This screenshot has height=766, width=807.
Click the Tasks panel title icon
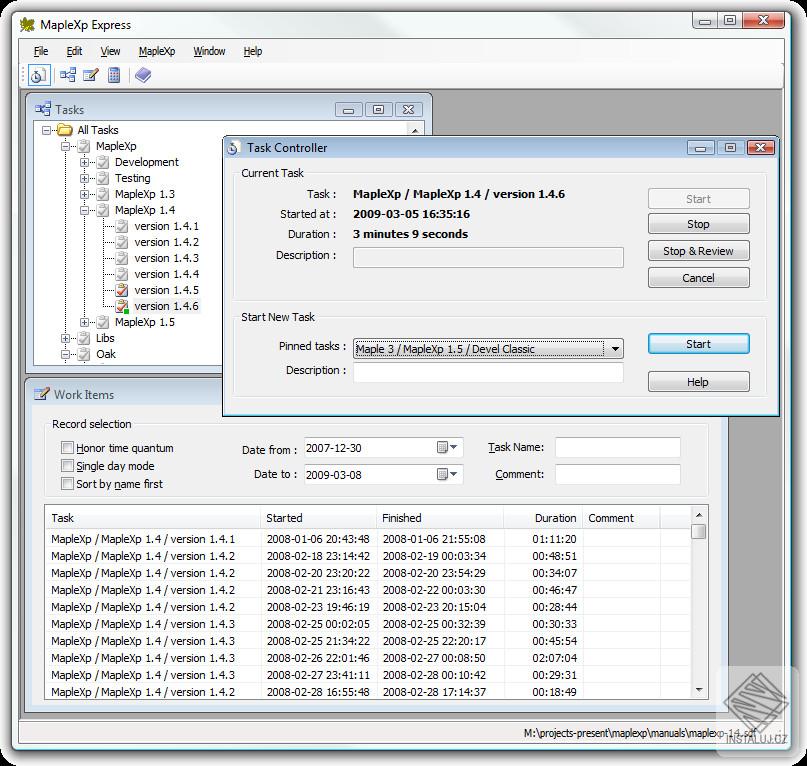(x=43, y=109)
